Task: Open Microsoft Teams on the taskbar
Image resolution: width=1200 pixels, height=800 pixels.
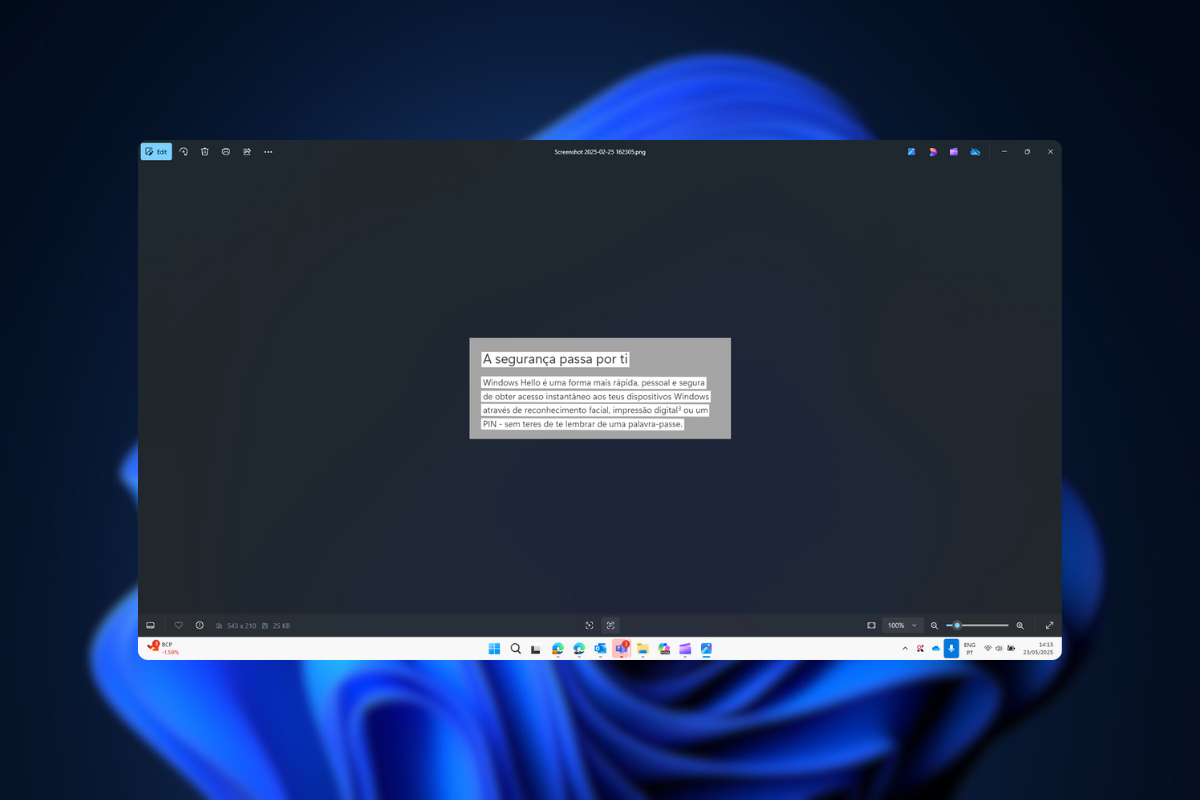Action: click(x=621, y=649)
